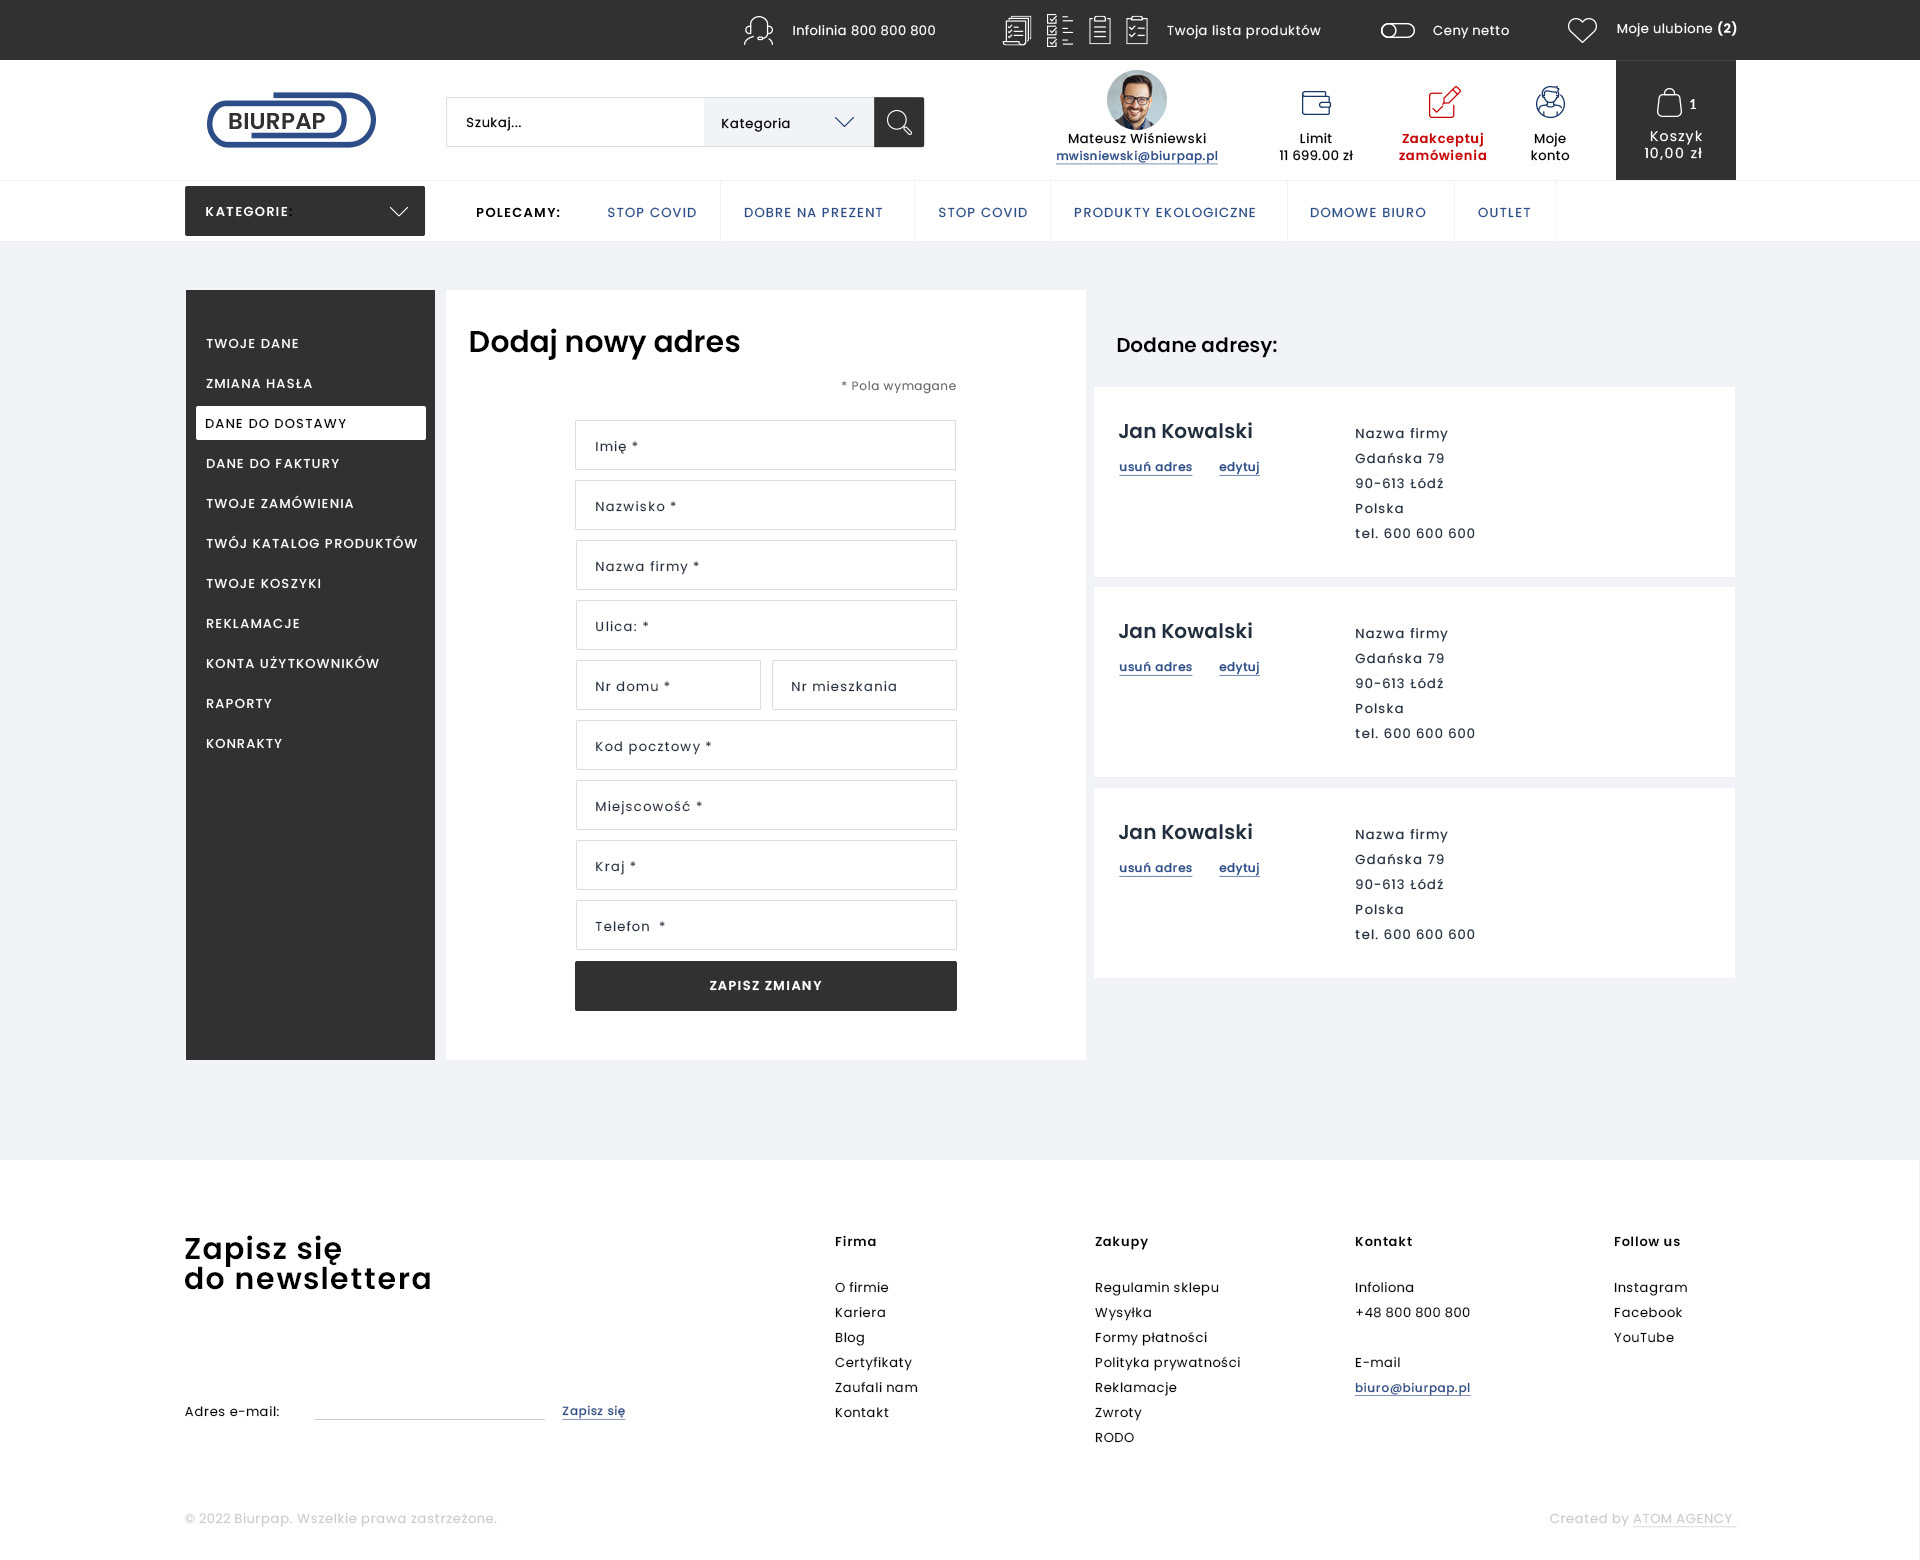The image size is (1920, 1560).
Task: Open the Moje konto user icon
Action: click(x=1550, y=102)
